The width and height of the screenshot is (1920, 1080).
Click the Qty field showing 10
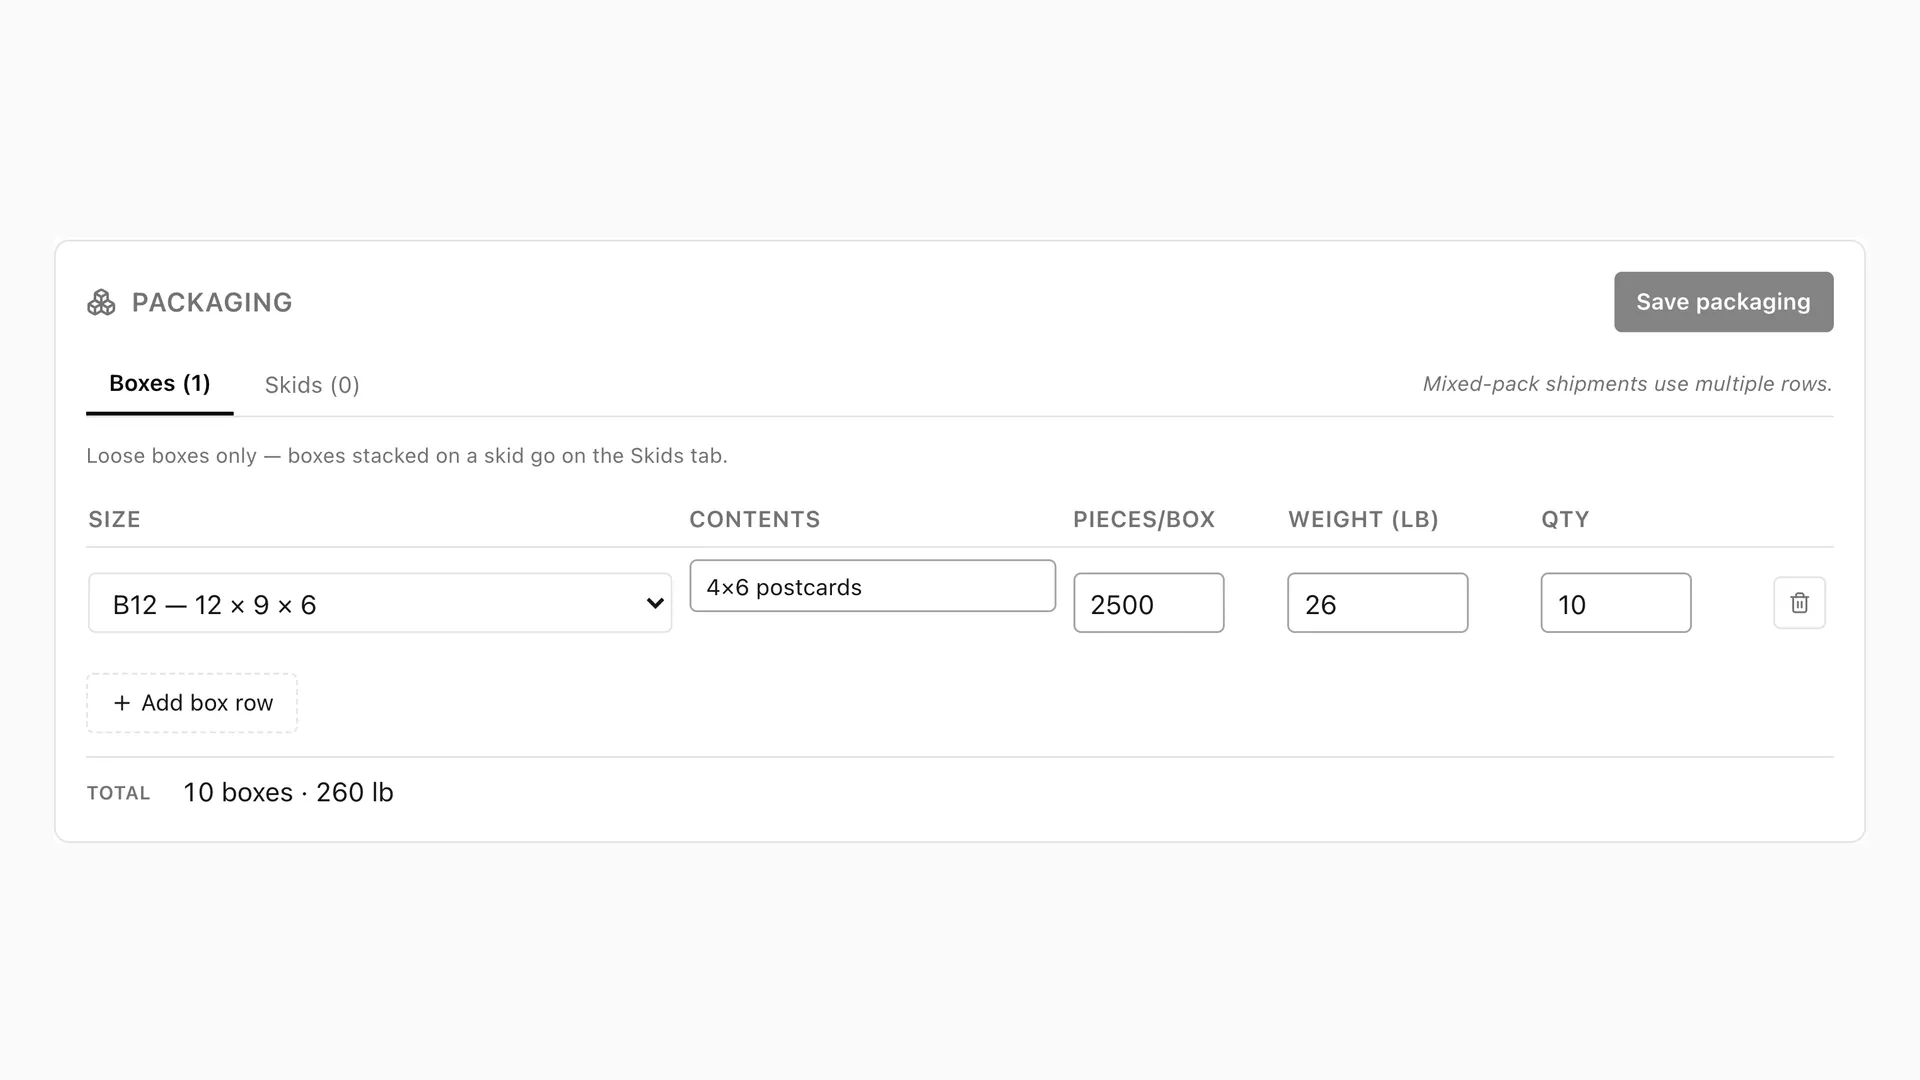[x=1615, y=603]
